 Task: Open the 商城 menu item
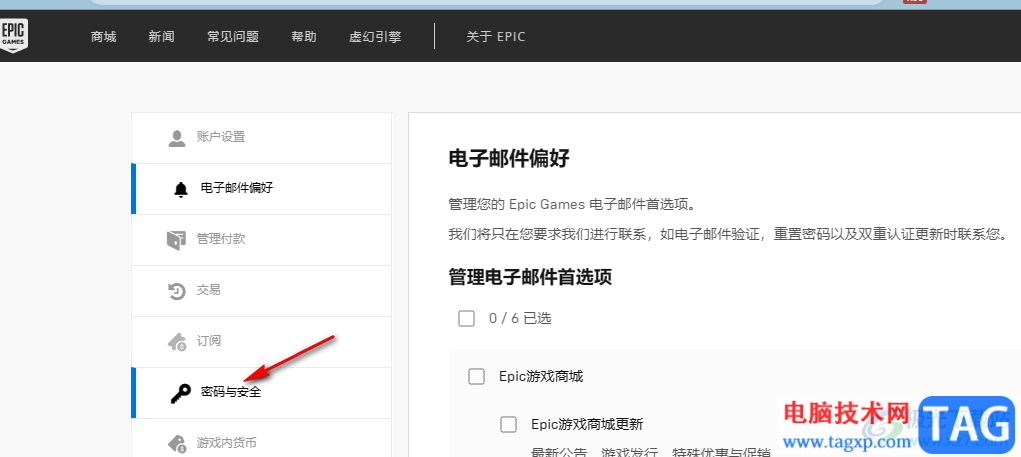click(104, 36)
